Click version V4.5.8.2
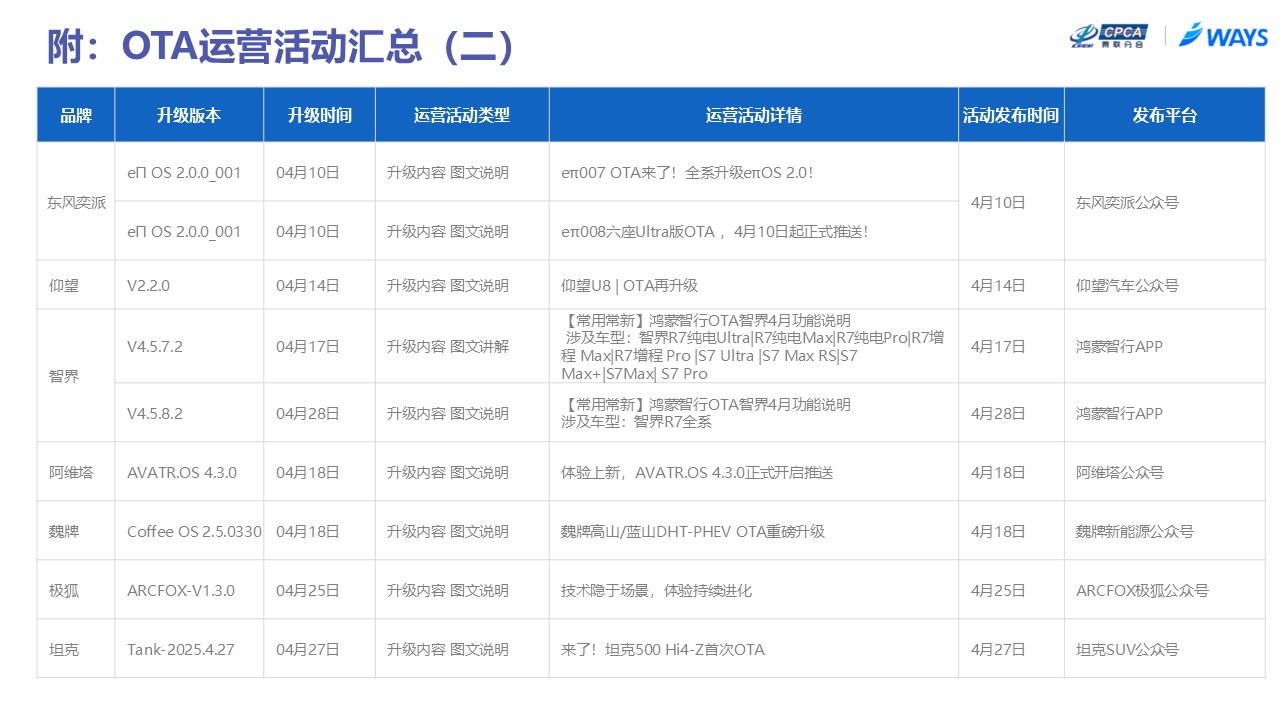The height and width of the screenshot is (720, 1280). [155, 413]
